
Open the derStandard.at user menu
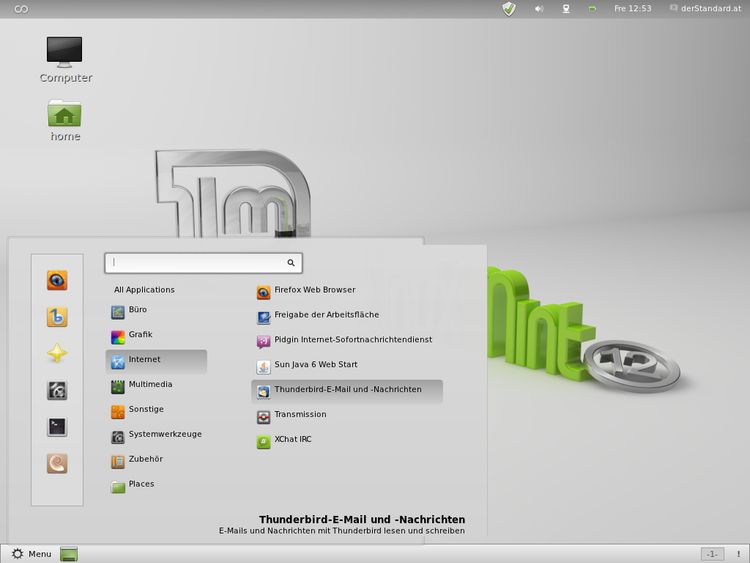tap(711, 9)
